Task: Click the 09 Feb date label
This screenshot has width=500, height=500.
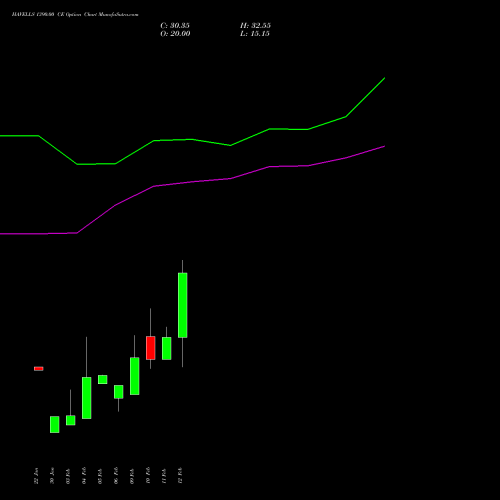Action: pos(132,476)
